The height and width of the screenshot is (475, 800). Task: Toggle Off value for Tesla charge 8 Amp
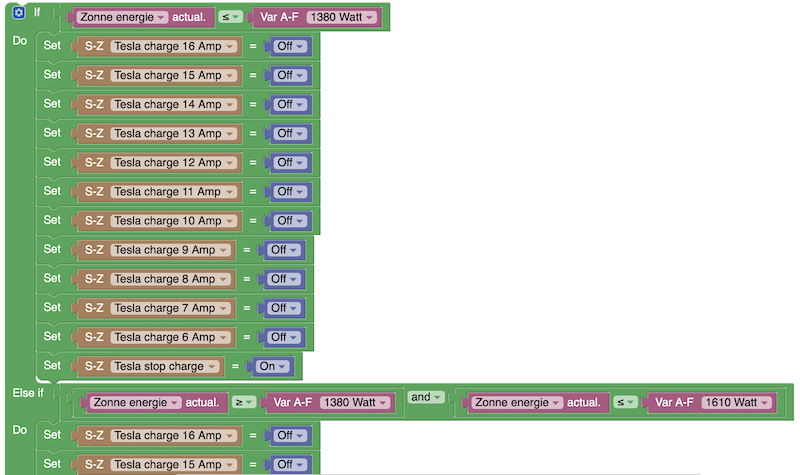pyautogui.click(x=284, y=279)
